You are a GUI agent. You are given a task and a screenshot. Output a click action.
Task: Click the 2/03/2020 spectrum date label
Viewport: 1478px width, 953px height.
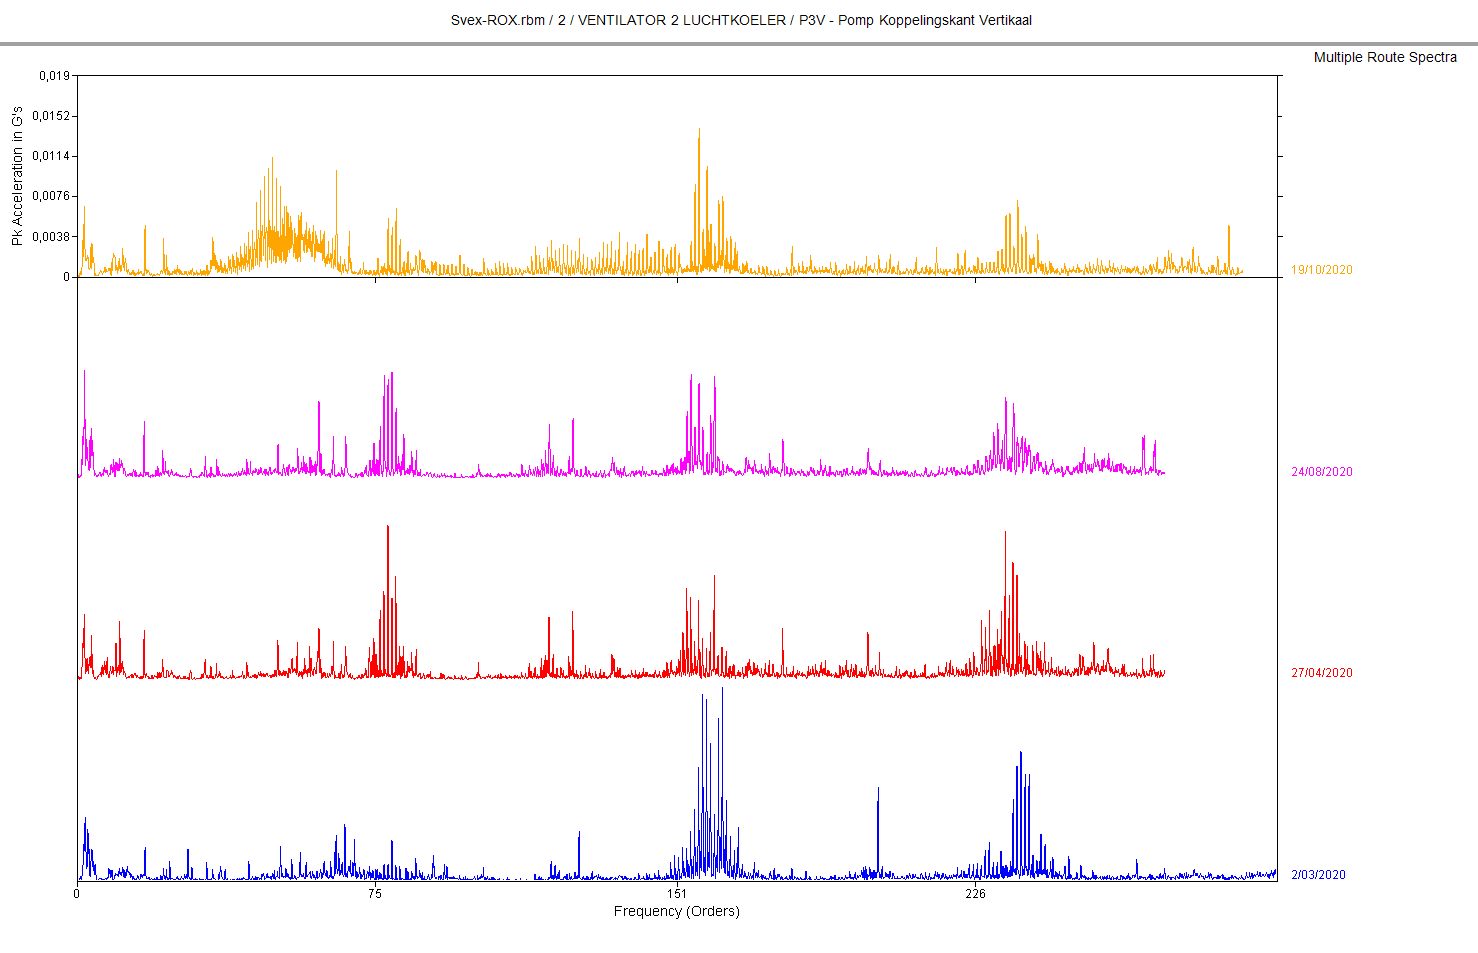tap(1318, 875)
